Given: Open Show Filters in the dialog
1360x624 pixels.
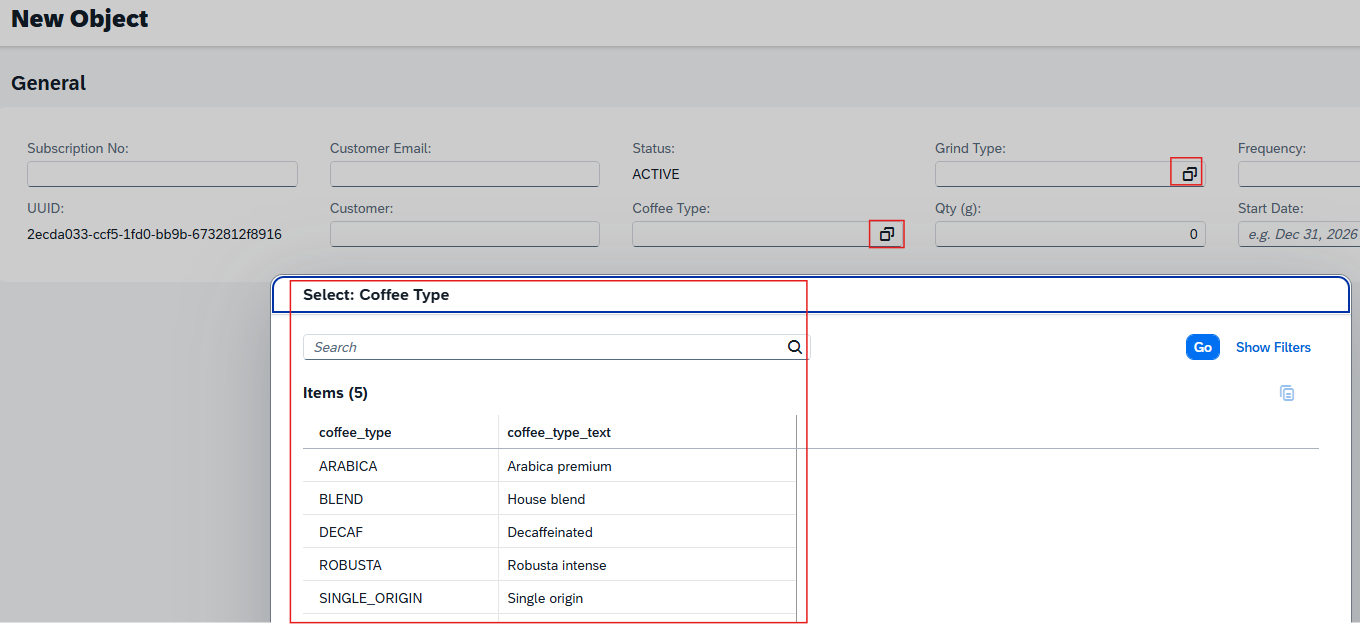Looking at the screenshot, I should click(x=1273, y=346).
